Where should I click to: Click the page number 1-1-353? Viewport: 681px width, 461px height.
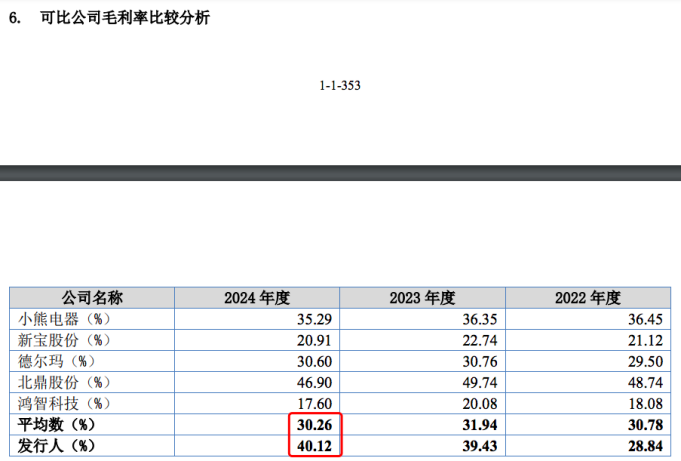[x=340, y=86]
